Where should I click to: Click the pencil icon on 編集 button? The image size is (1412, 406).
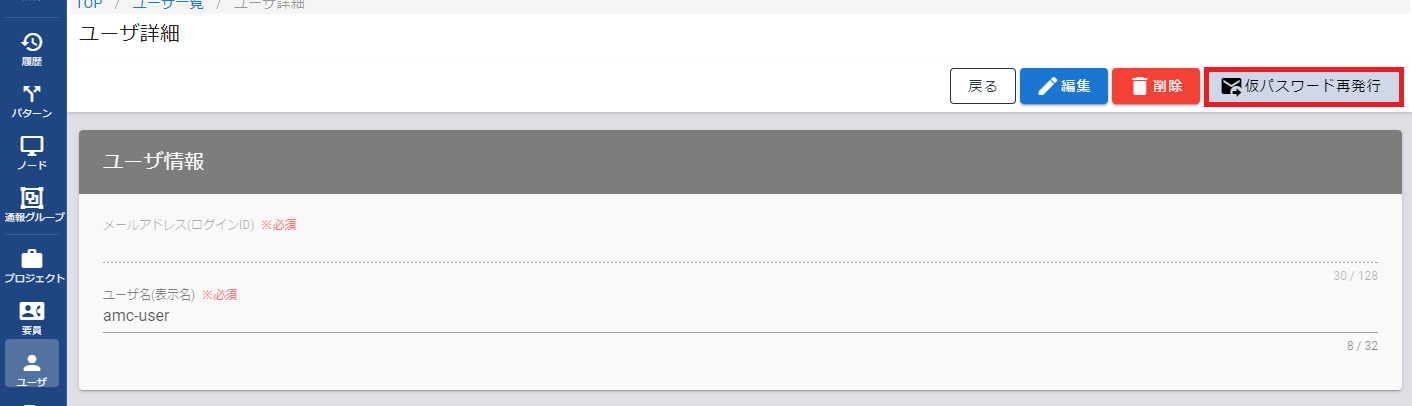(x=1047, y=86)
